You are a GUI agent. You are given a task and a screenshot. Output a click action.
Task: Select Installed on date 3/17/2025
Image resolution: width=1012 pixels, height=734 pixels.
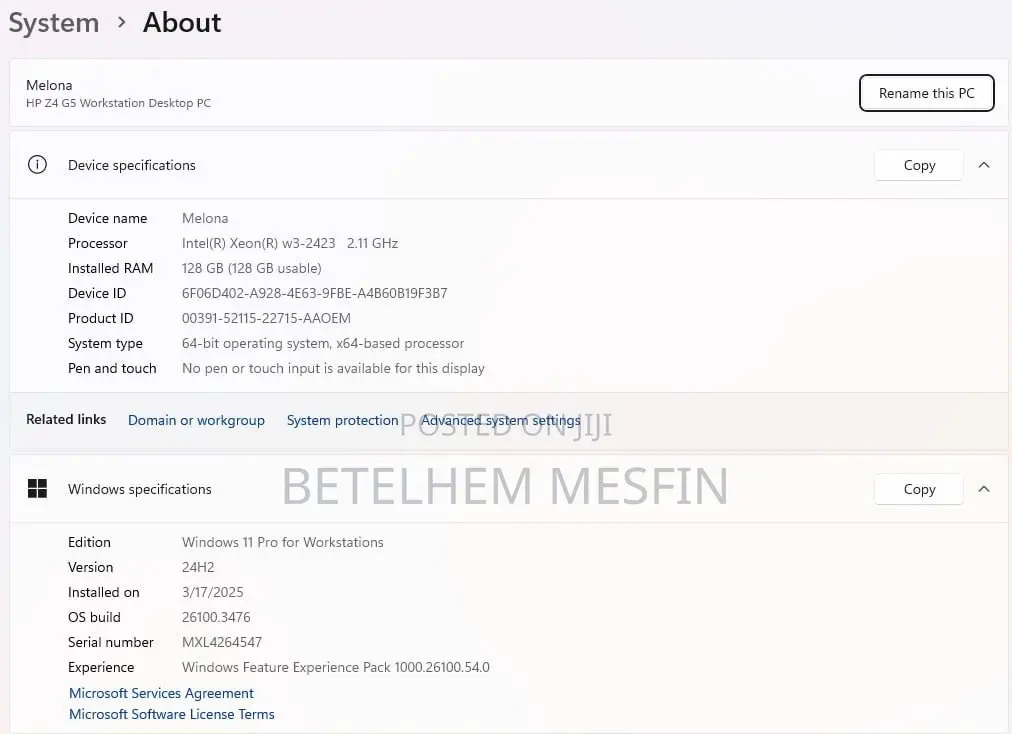(x=212, y=592)
